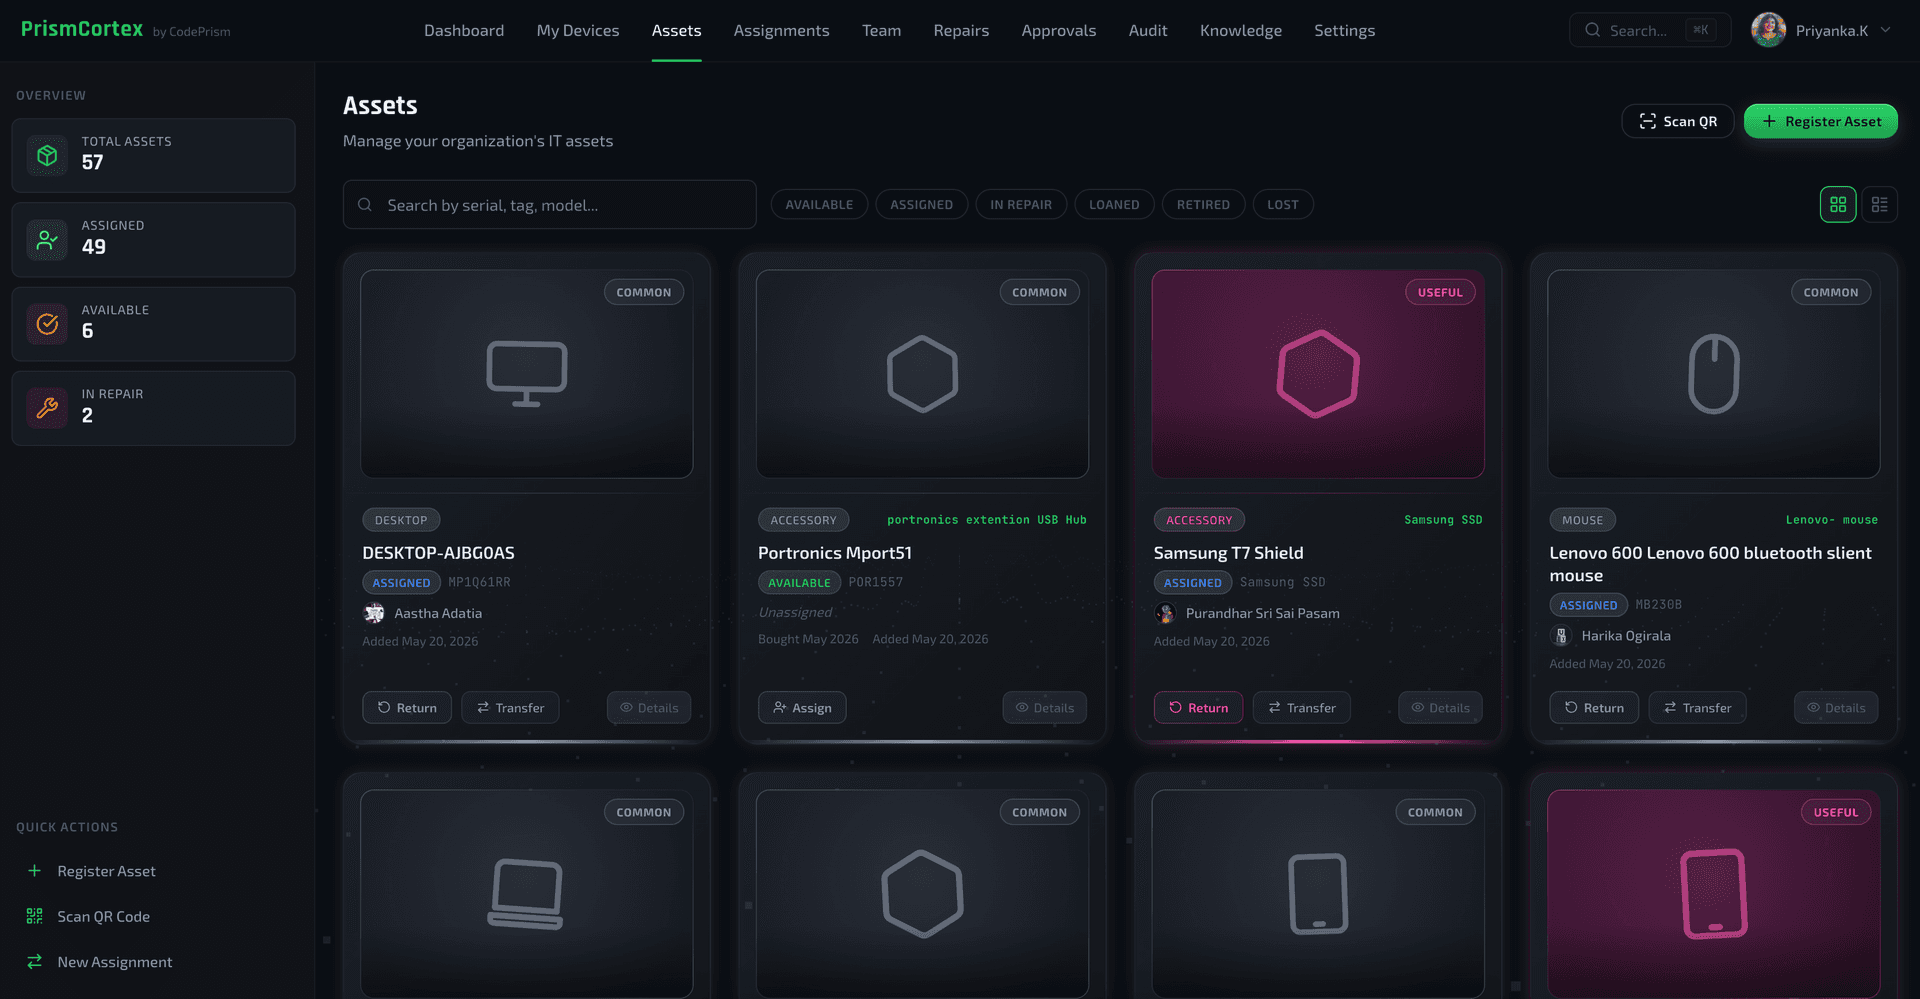The width and height of the screenshot is (1920, 999).
Task: Toggle the IN REPAIR filter chip
Action: click(1021, 205)
